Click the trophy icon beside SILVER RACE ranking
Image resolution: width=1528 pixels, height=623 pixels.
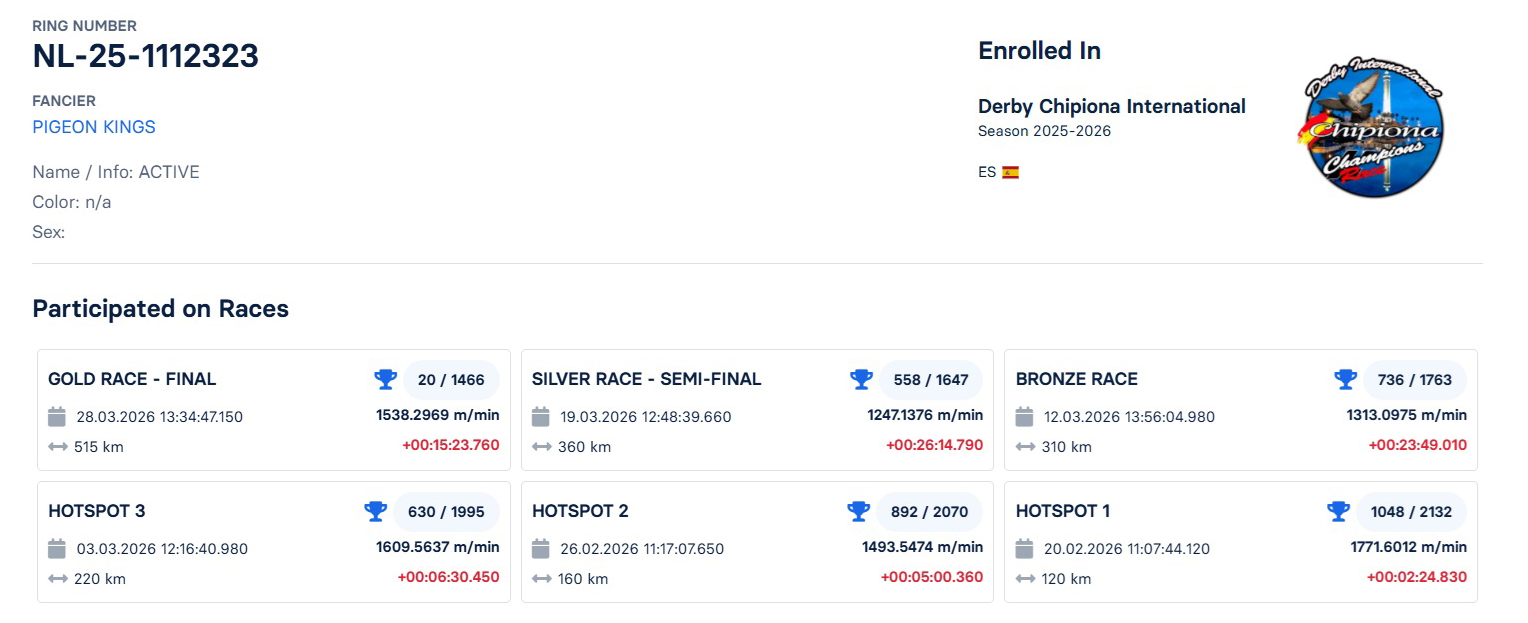tap(861, 379)
